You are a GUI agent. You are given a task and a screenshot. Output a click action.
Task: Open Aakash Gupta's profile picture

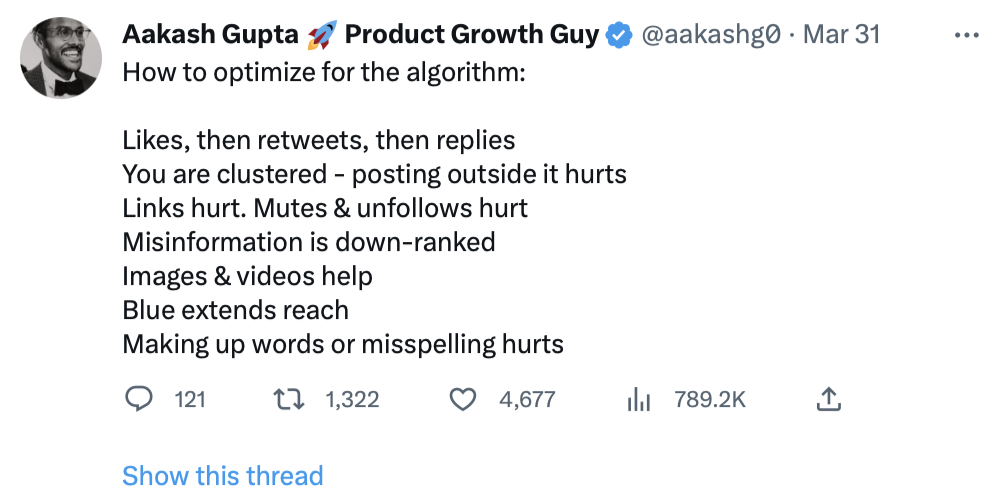tap(62, 59)
